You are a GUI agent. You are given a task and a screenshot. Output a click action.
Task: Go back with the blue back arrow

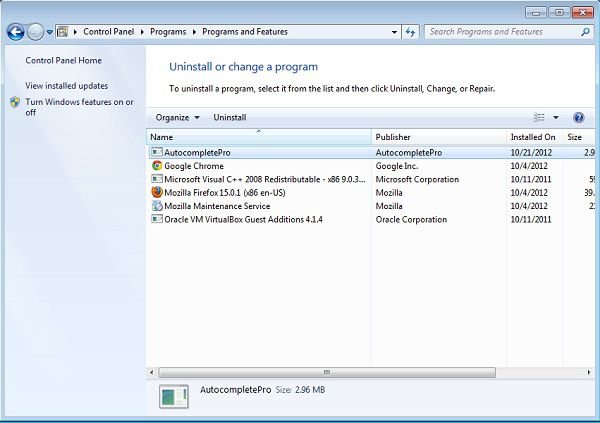tap(16, 32)
